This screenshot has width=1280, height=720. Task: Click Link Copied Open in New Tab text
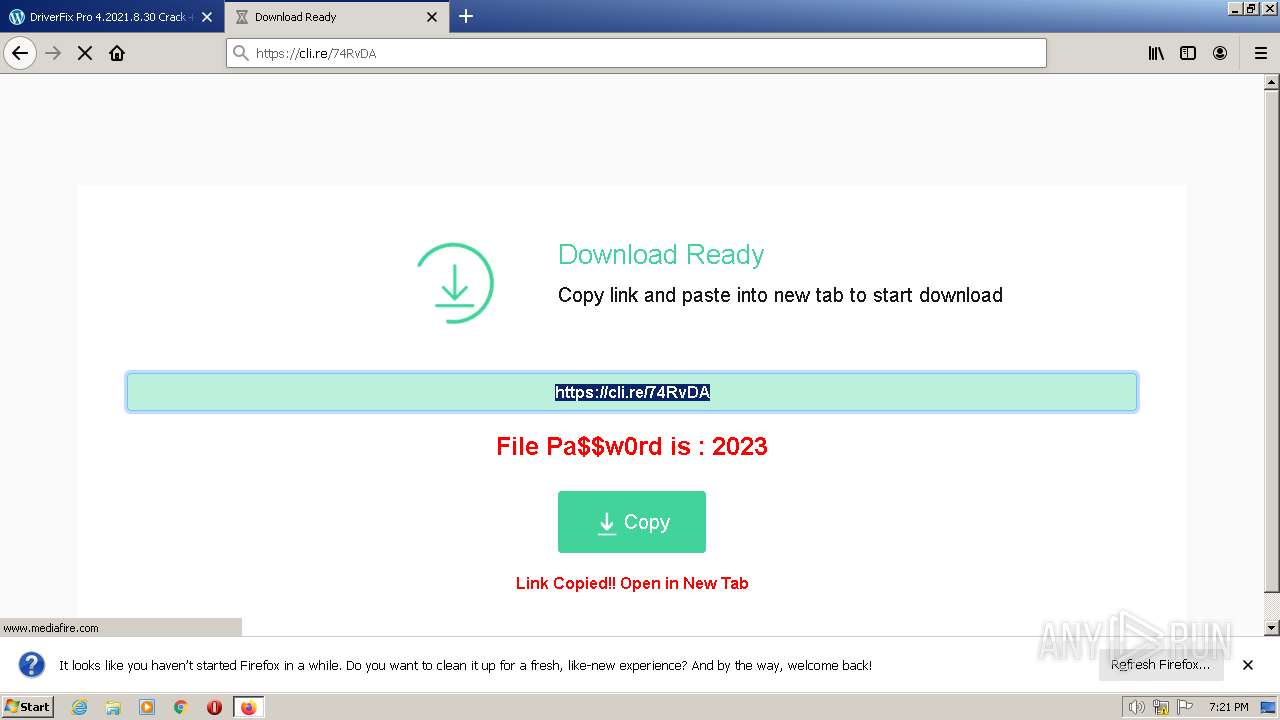click(x=632, y=583)
